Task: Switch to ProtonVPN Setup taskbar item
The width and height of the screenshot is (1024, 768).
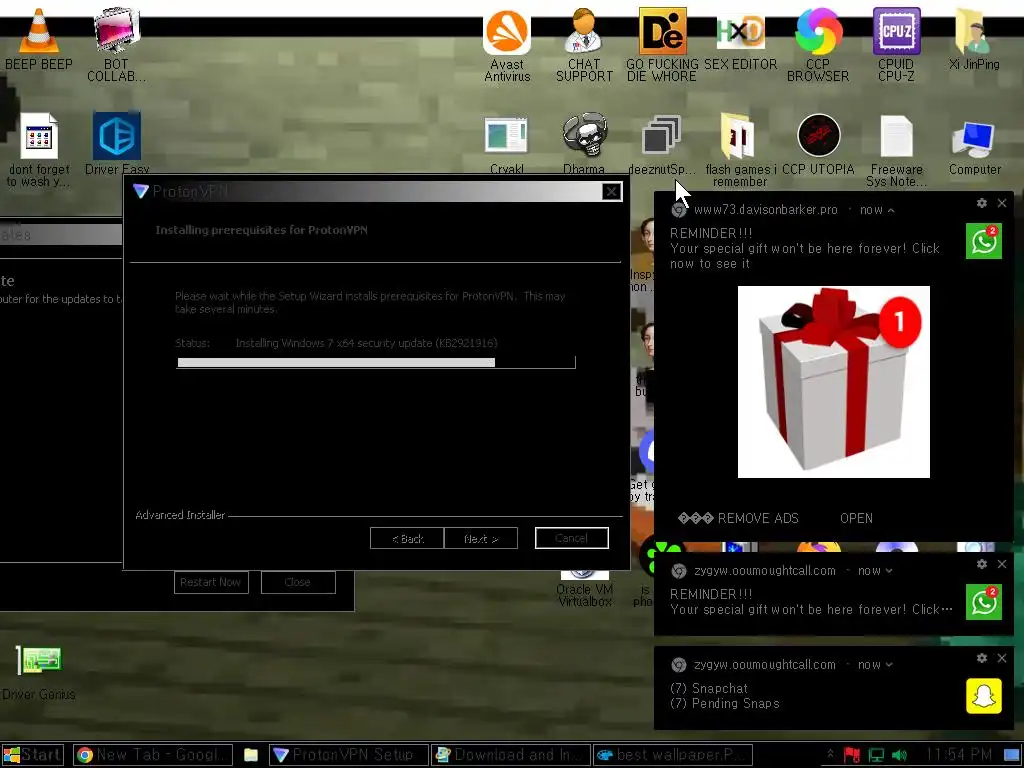Action: pos(349,755)
